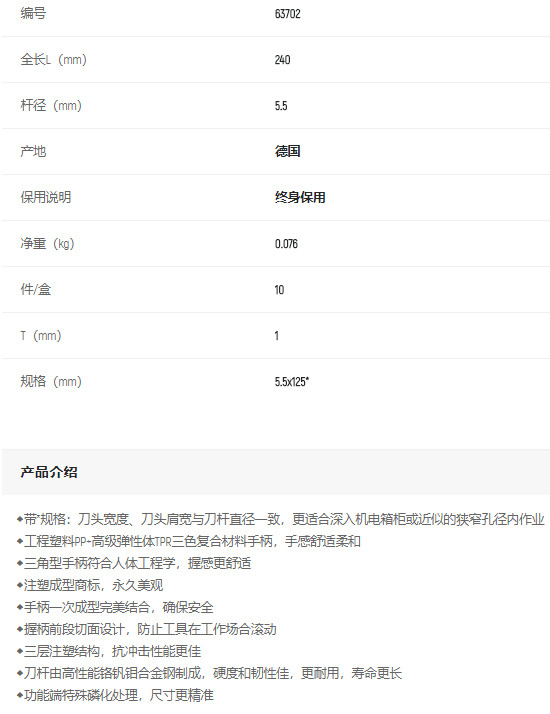Click the T (mm) row label
The width and height of the screenshot is (550, 714).
(x=41, y=336)
